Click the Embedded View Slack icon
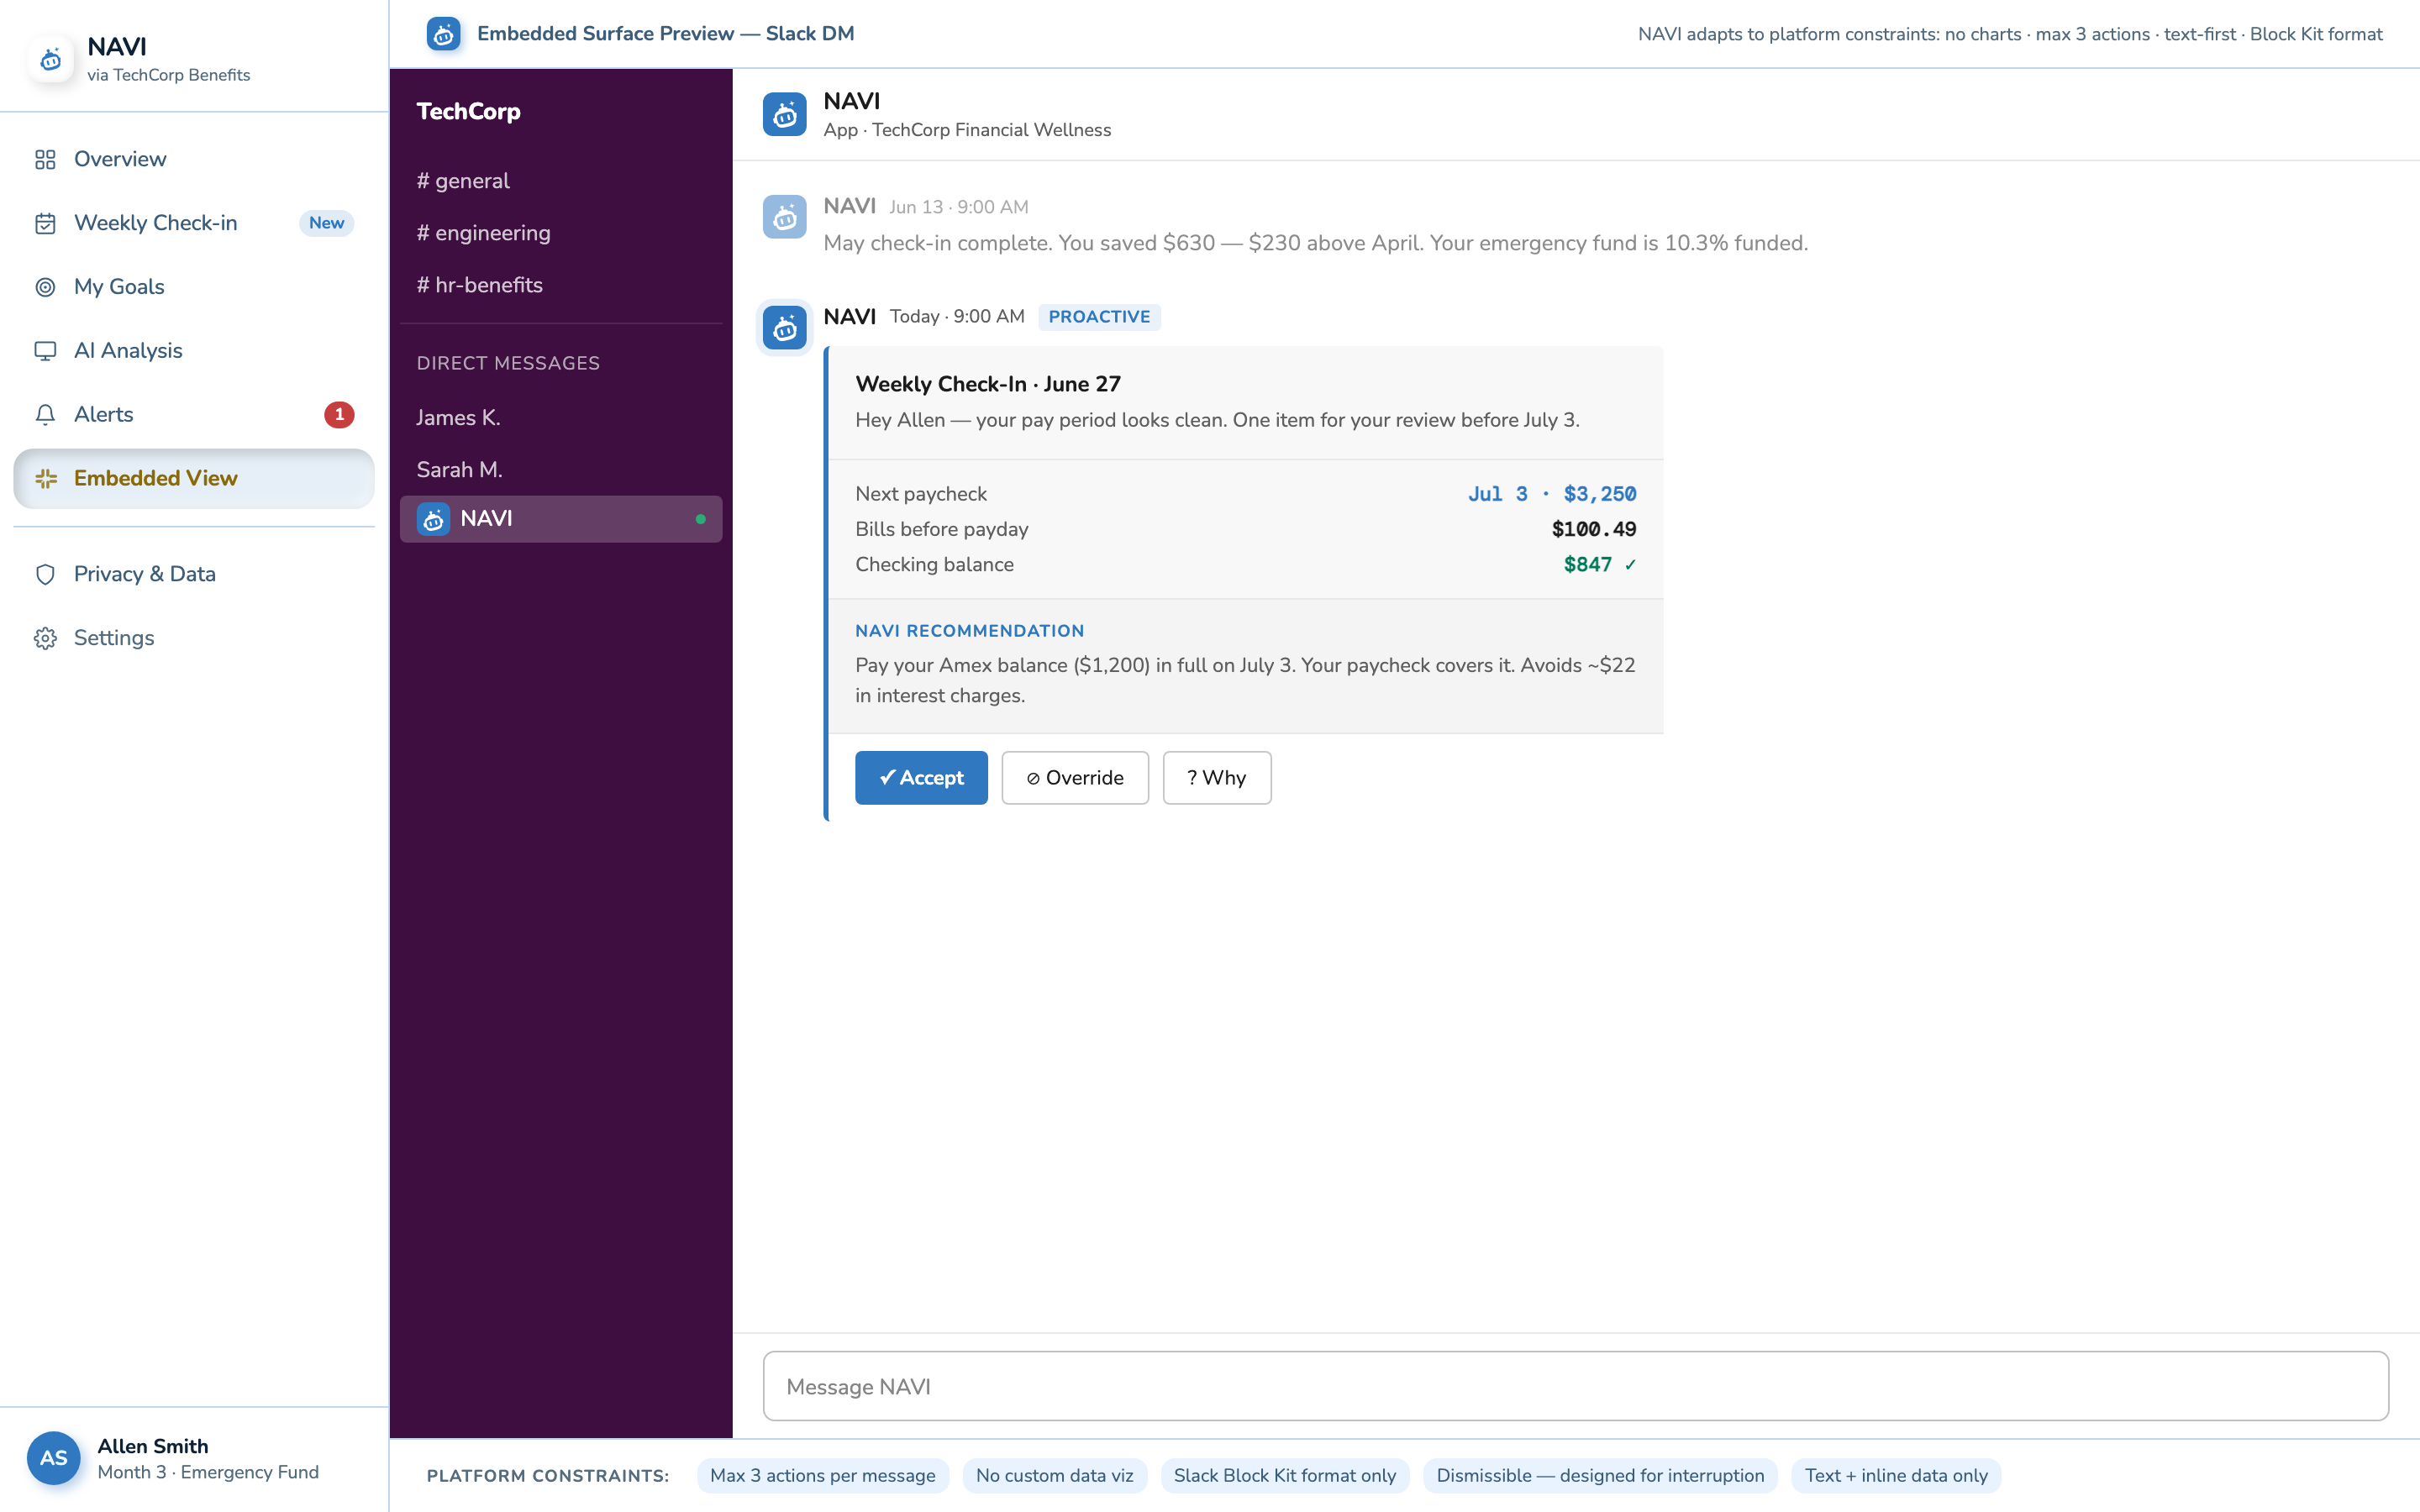2420x1512 pixels. pyautogui.click(x=45, y=479)
